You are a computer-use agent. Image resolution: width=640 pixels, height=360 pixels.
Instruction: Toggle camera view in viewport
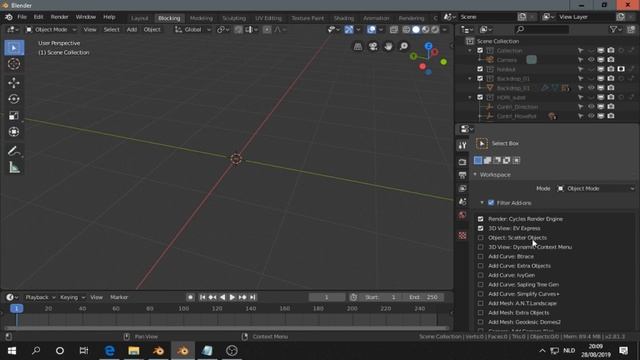[373, 46]
